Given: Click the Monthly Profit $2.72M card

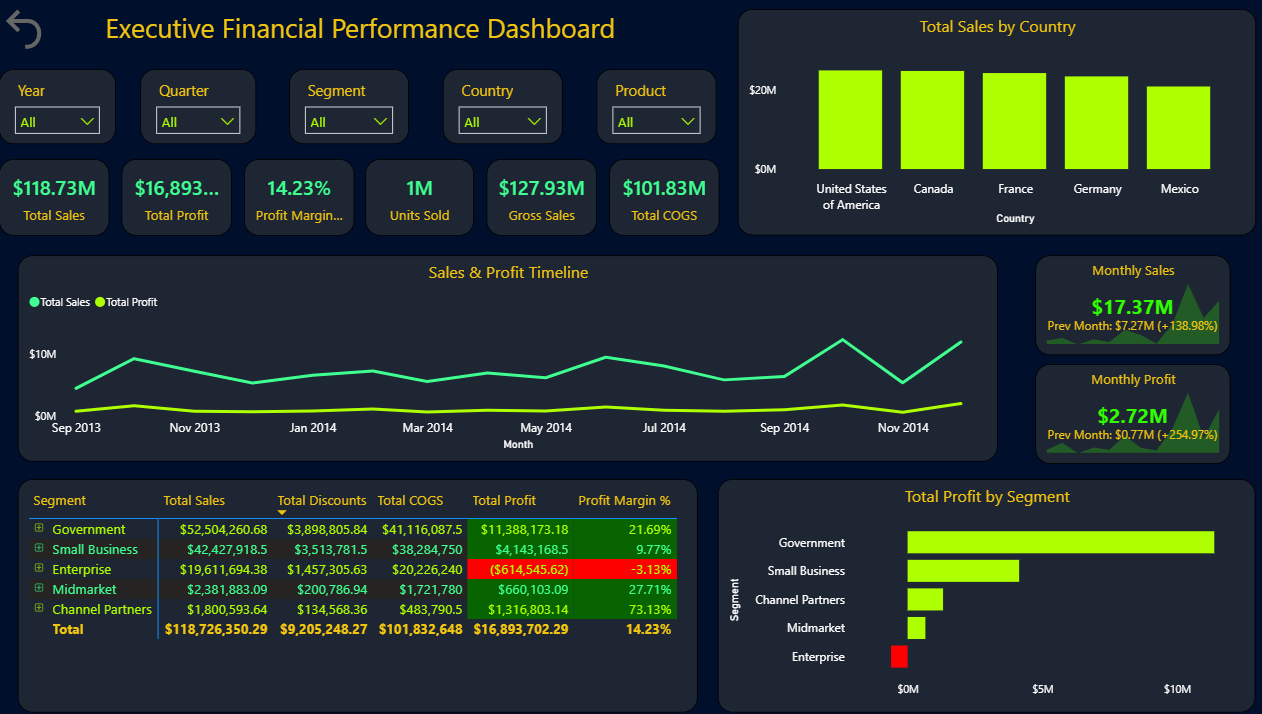Looking at the screenshot, I should [x=1133, y=414].
